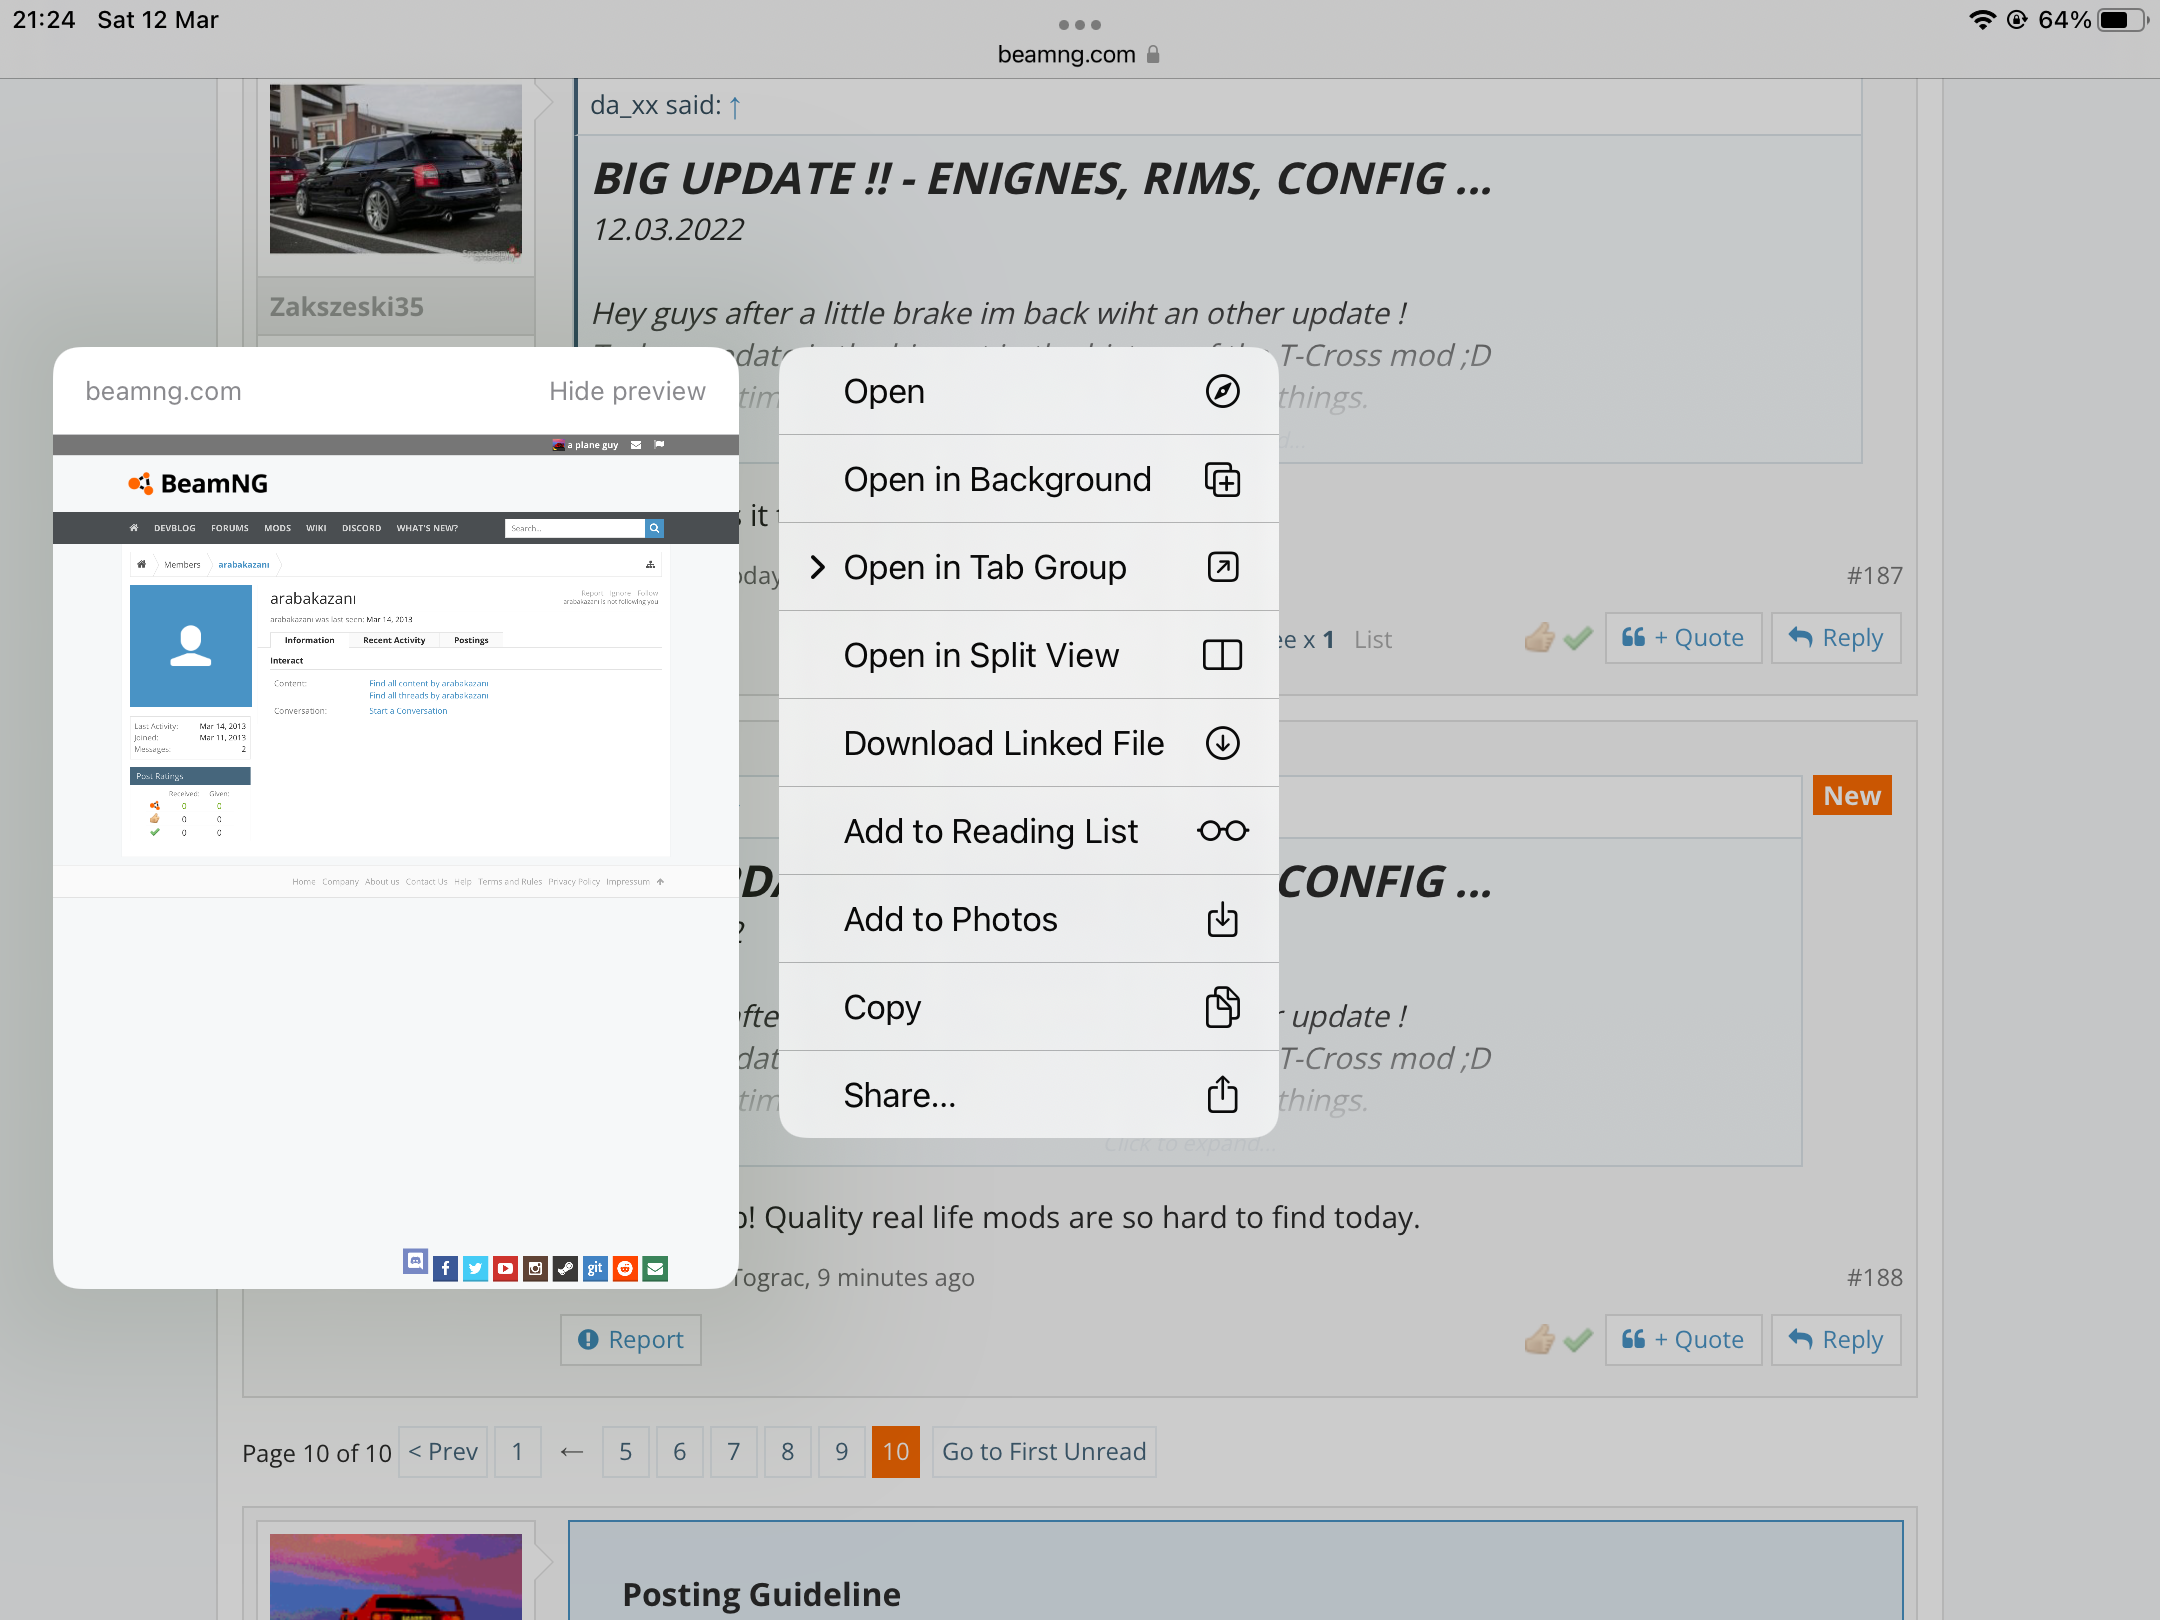Like post #187 with thumbs-up icon
The image size is (2160, 1620).
click(1540, 638)
